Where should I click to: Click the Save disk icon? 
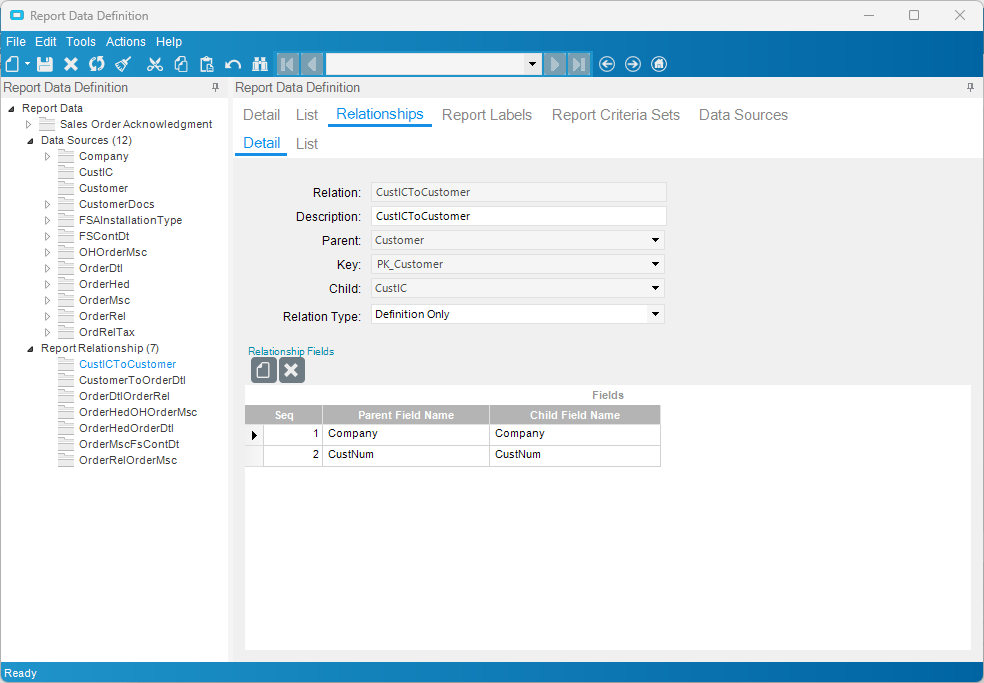[45, 64]
